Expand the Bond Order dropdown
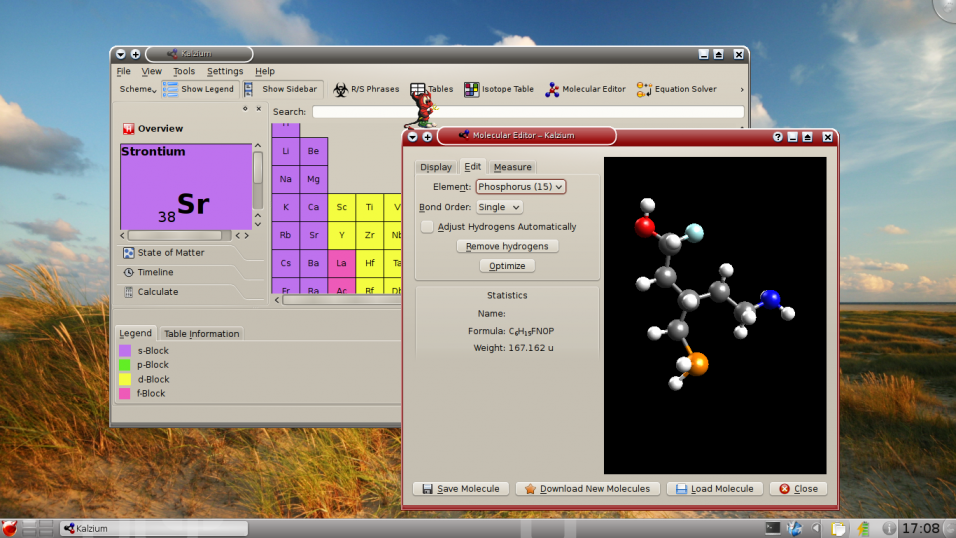 point(499,207)
